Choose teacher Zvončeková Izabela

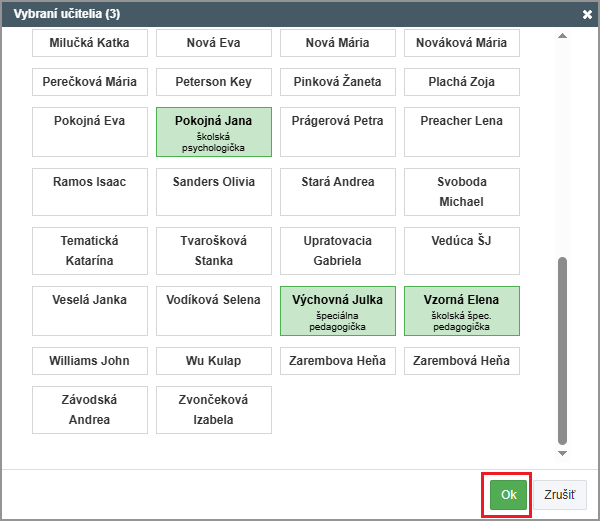(213, 409)
